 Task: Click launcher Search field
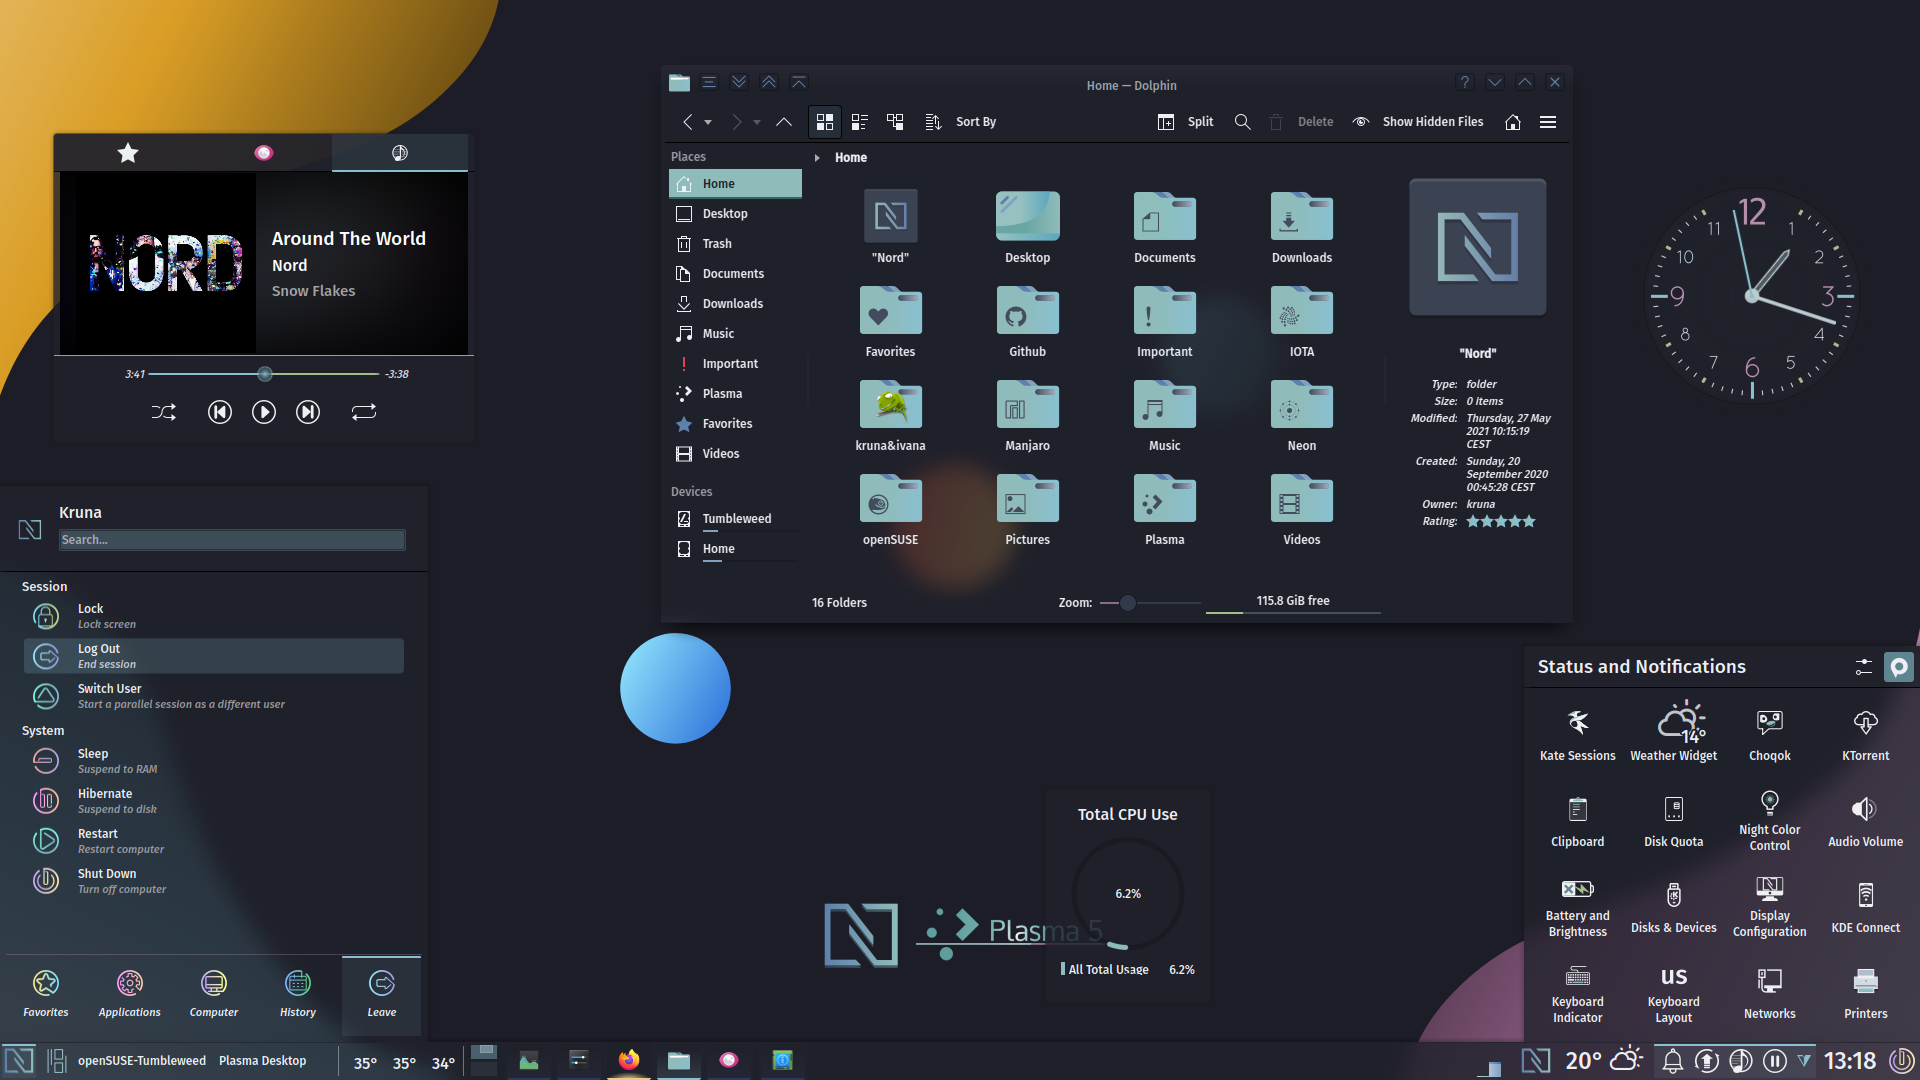tap(232, 540)
